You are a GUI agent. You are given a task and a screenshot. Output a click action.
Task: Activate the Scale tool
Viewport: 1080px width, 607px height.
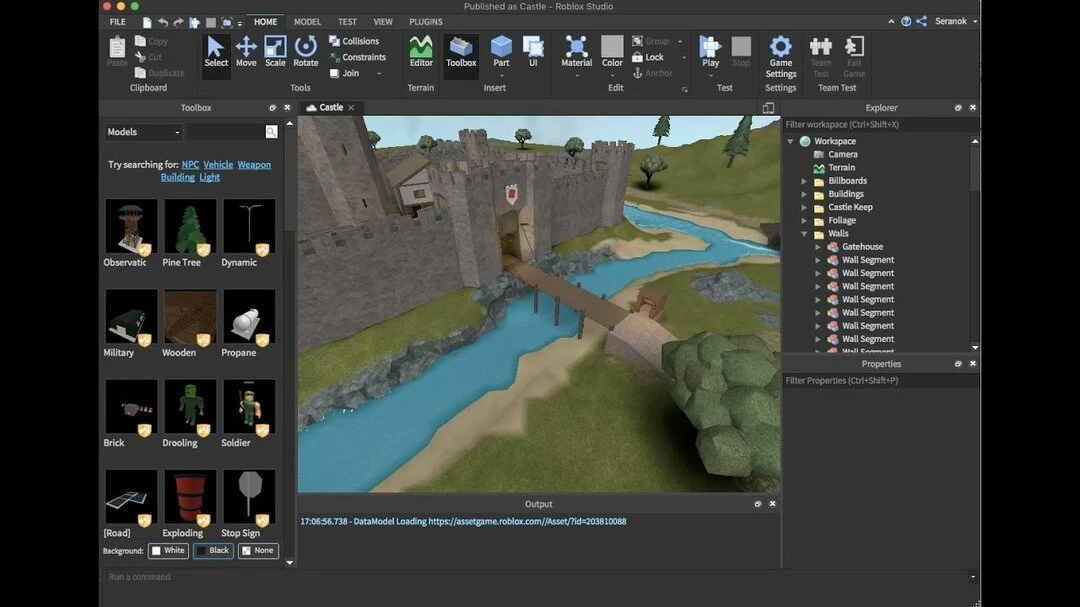tap(275, 52)
